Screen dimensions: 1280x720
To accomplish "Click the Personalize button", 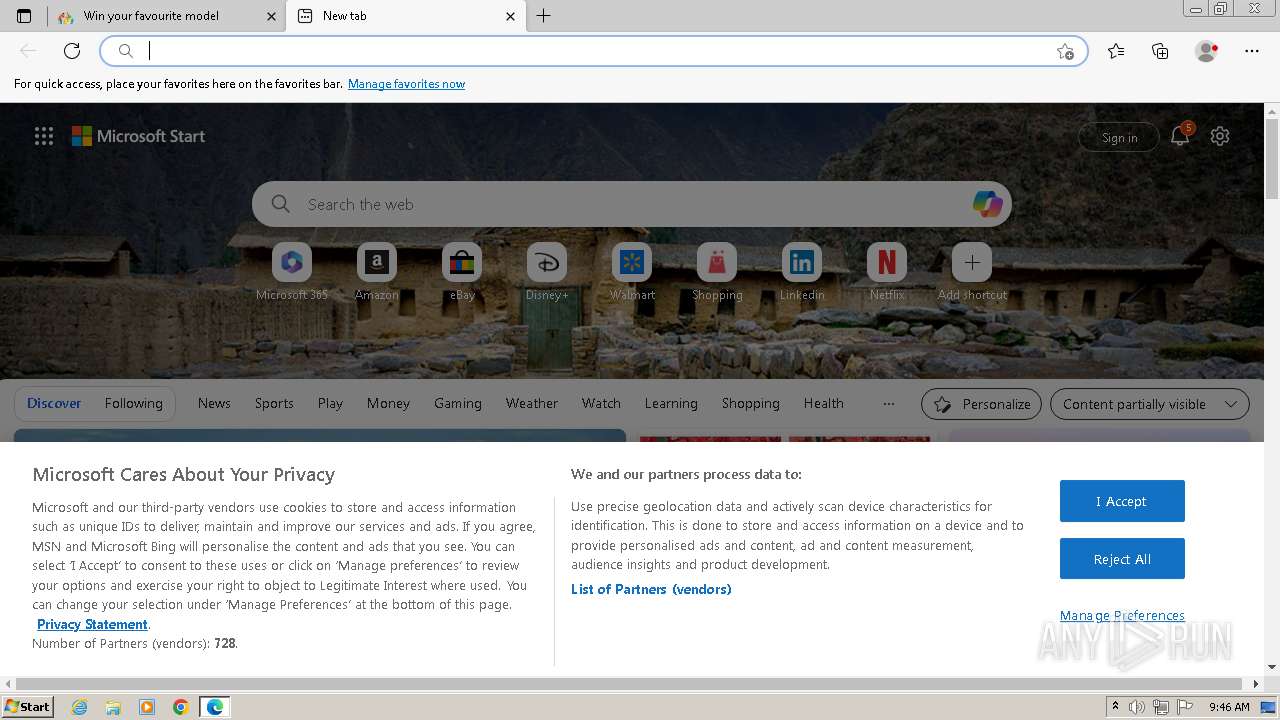I will click(x=981, y=404).
